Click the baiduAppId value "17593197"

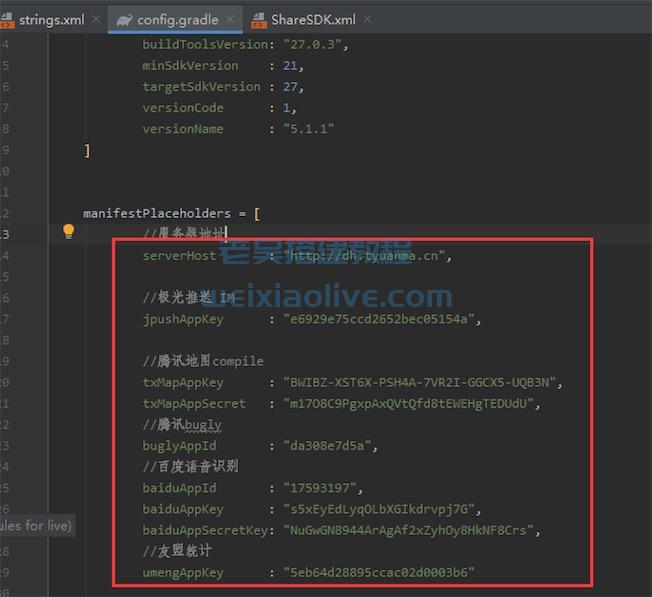point(320,488)
